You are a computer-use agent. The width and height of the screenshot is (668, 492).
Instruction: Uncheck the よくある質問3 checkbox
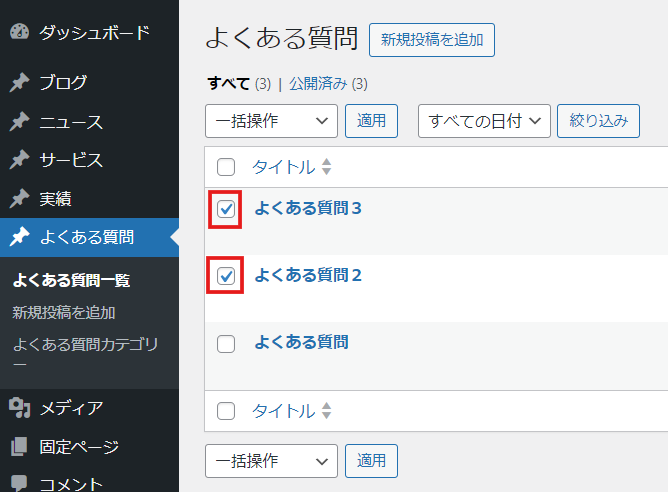[226, 209]
